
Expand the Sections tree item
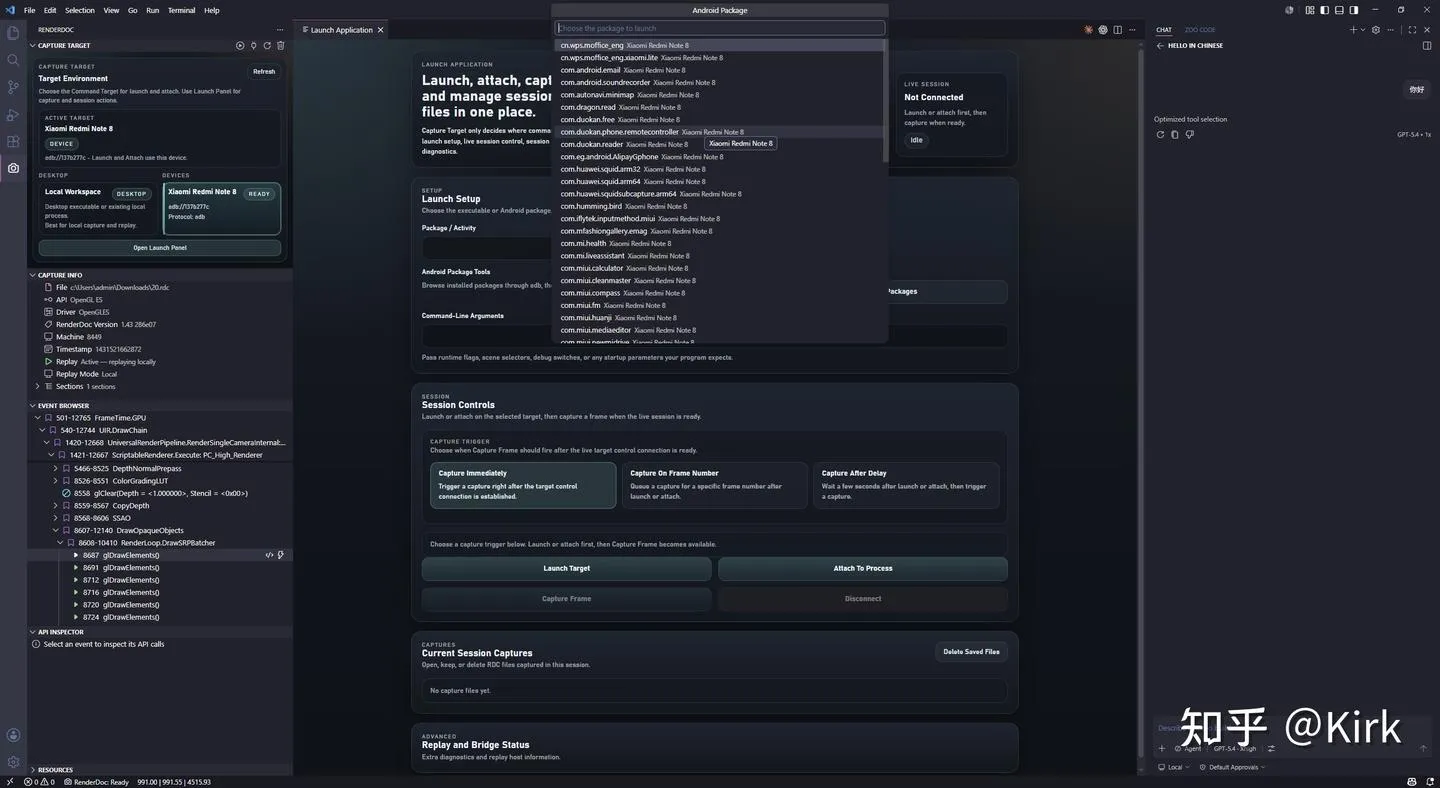click(38, 386)
